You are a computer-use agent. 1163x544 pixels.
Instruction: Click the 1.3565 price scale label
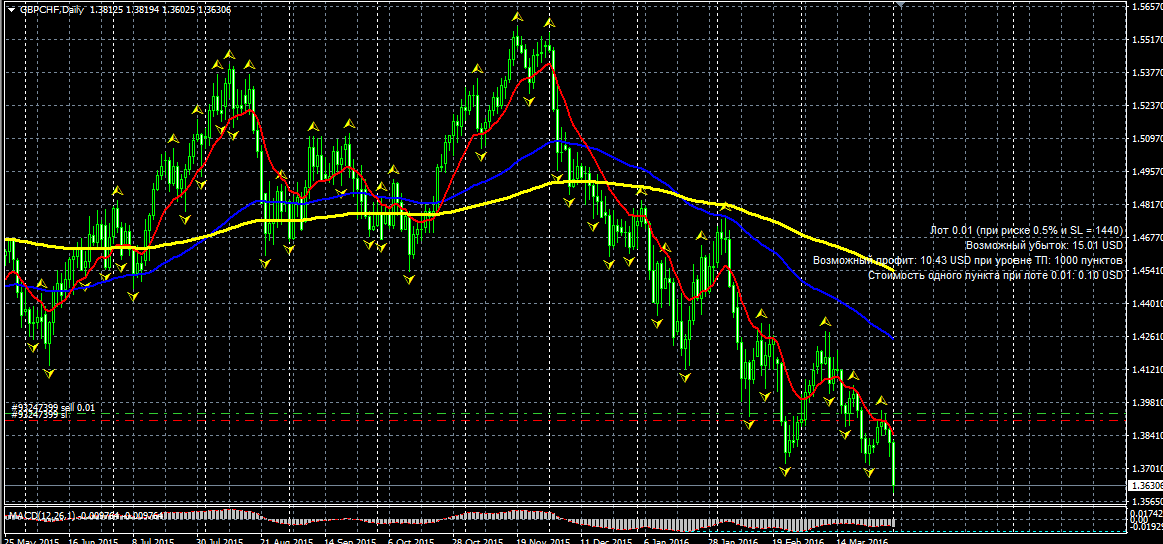coord(1147,502)
